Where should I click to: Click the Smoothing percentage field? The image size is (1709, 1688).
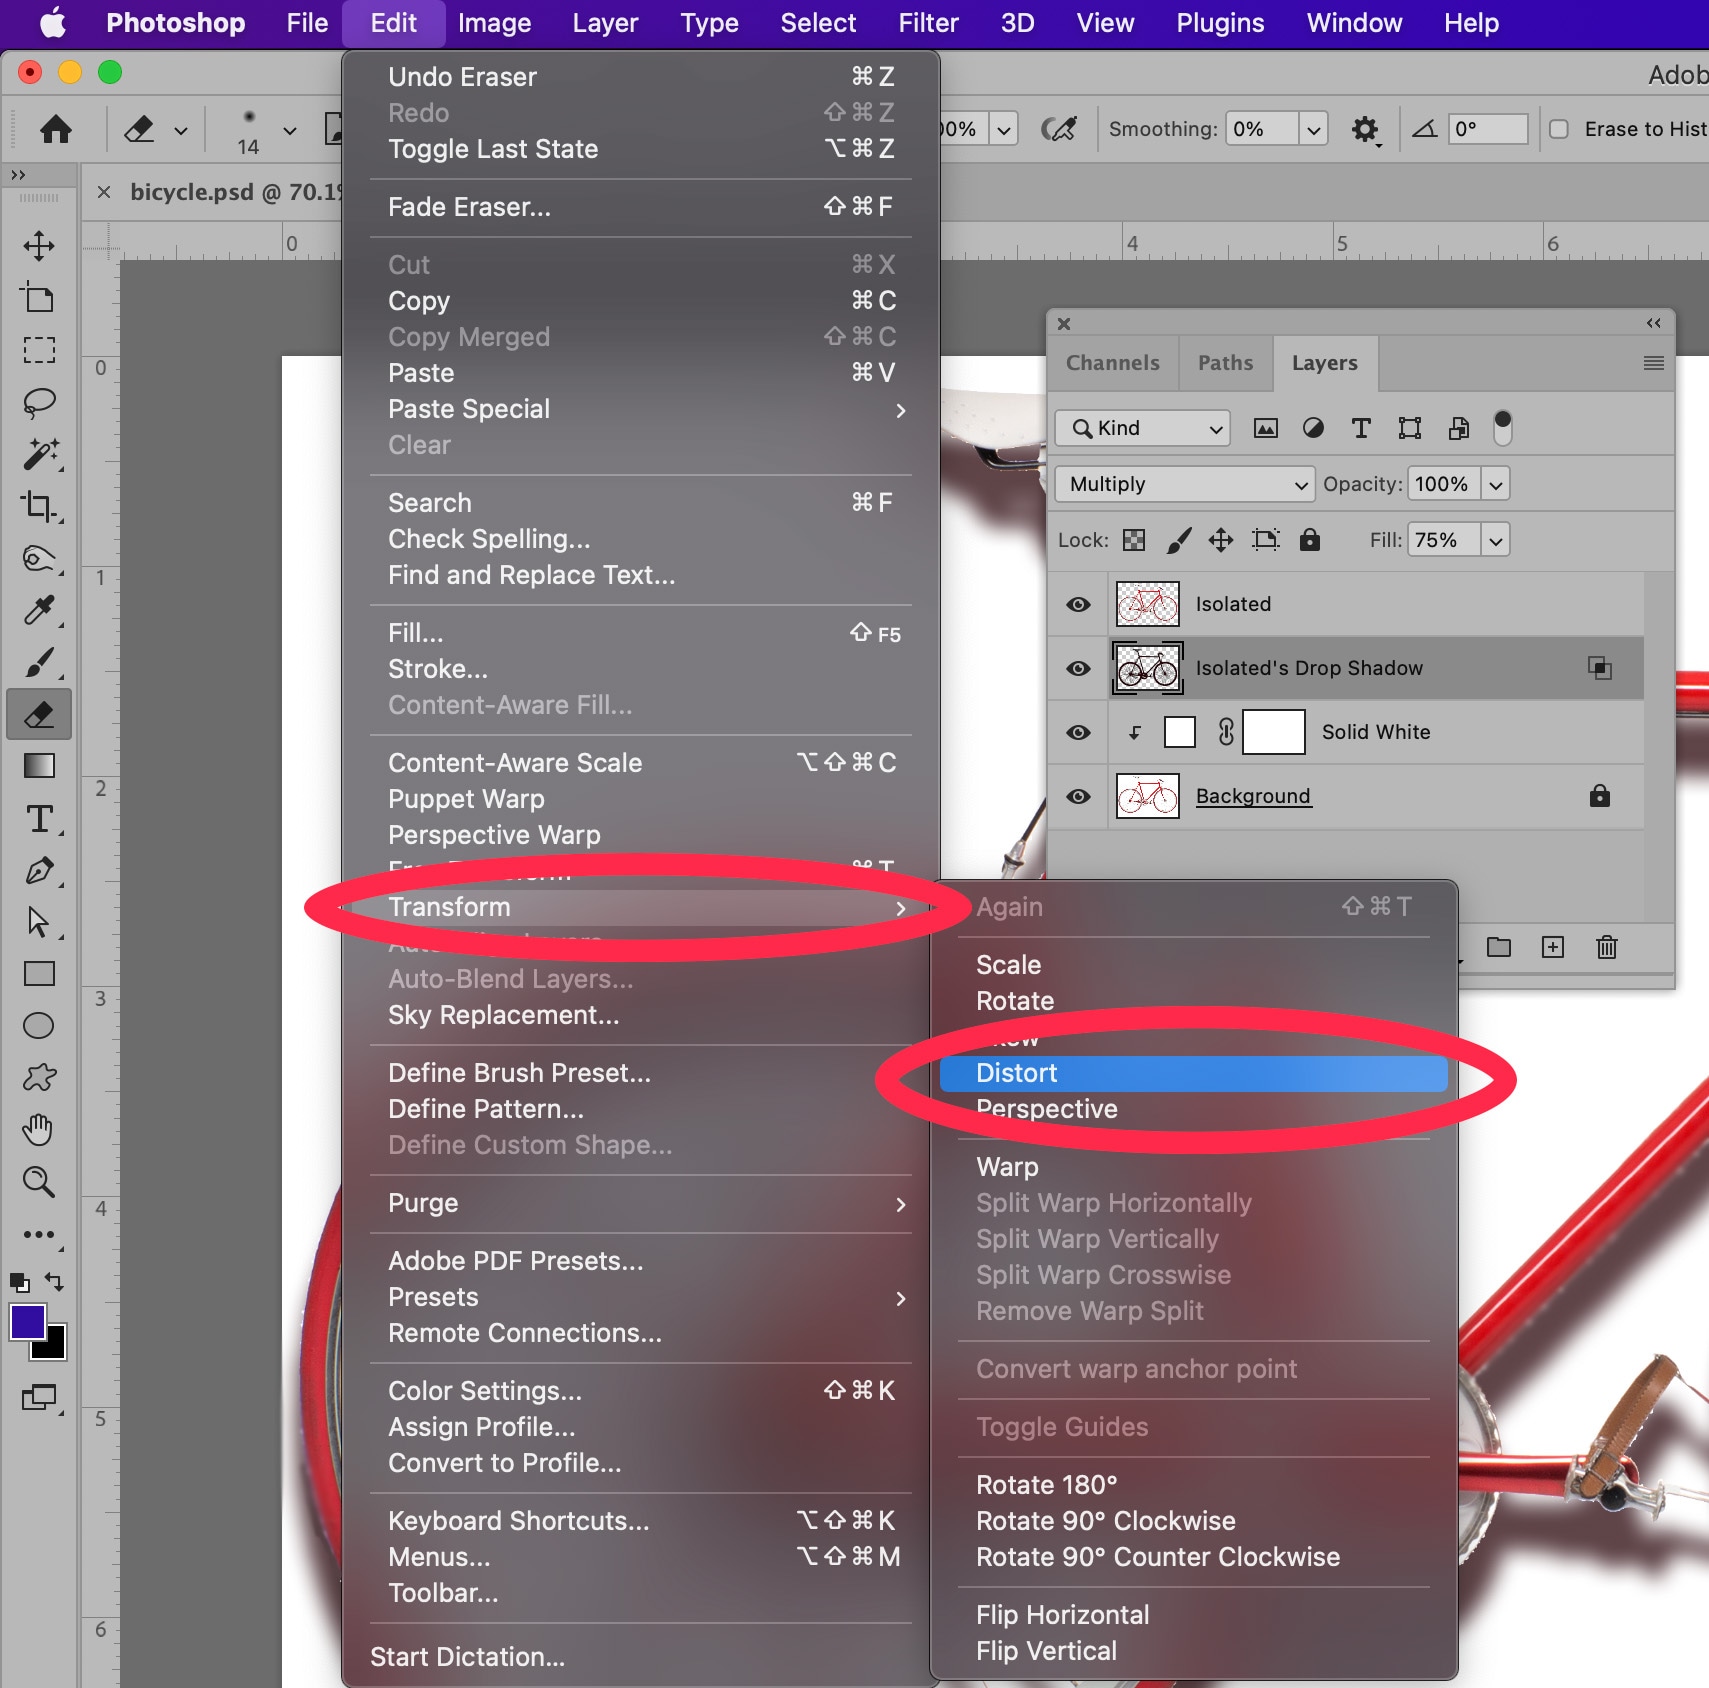(x=1261, y=129)
